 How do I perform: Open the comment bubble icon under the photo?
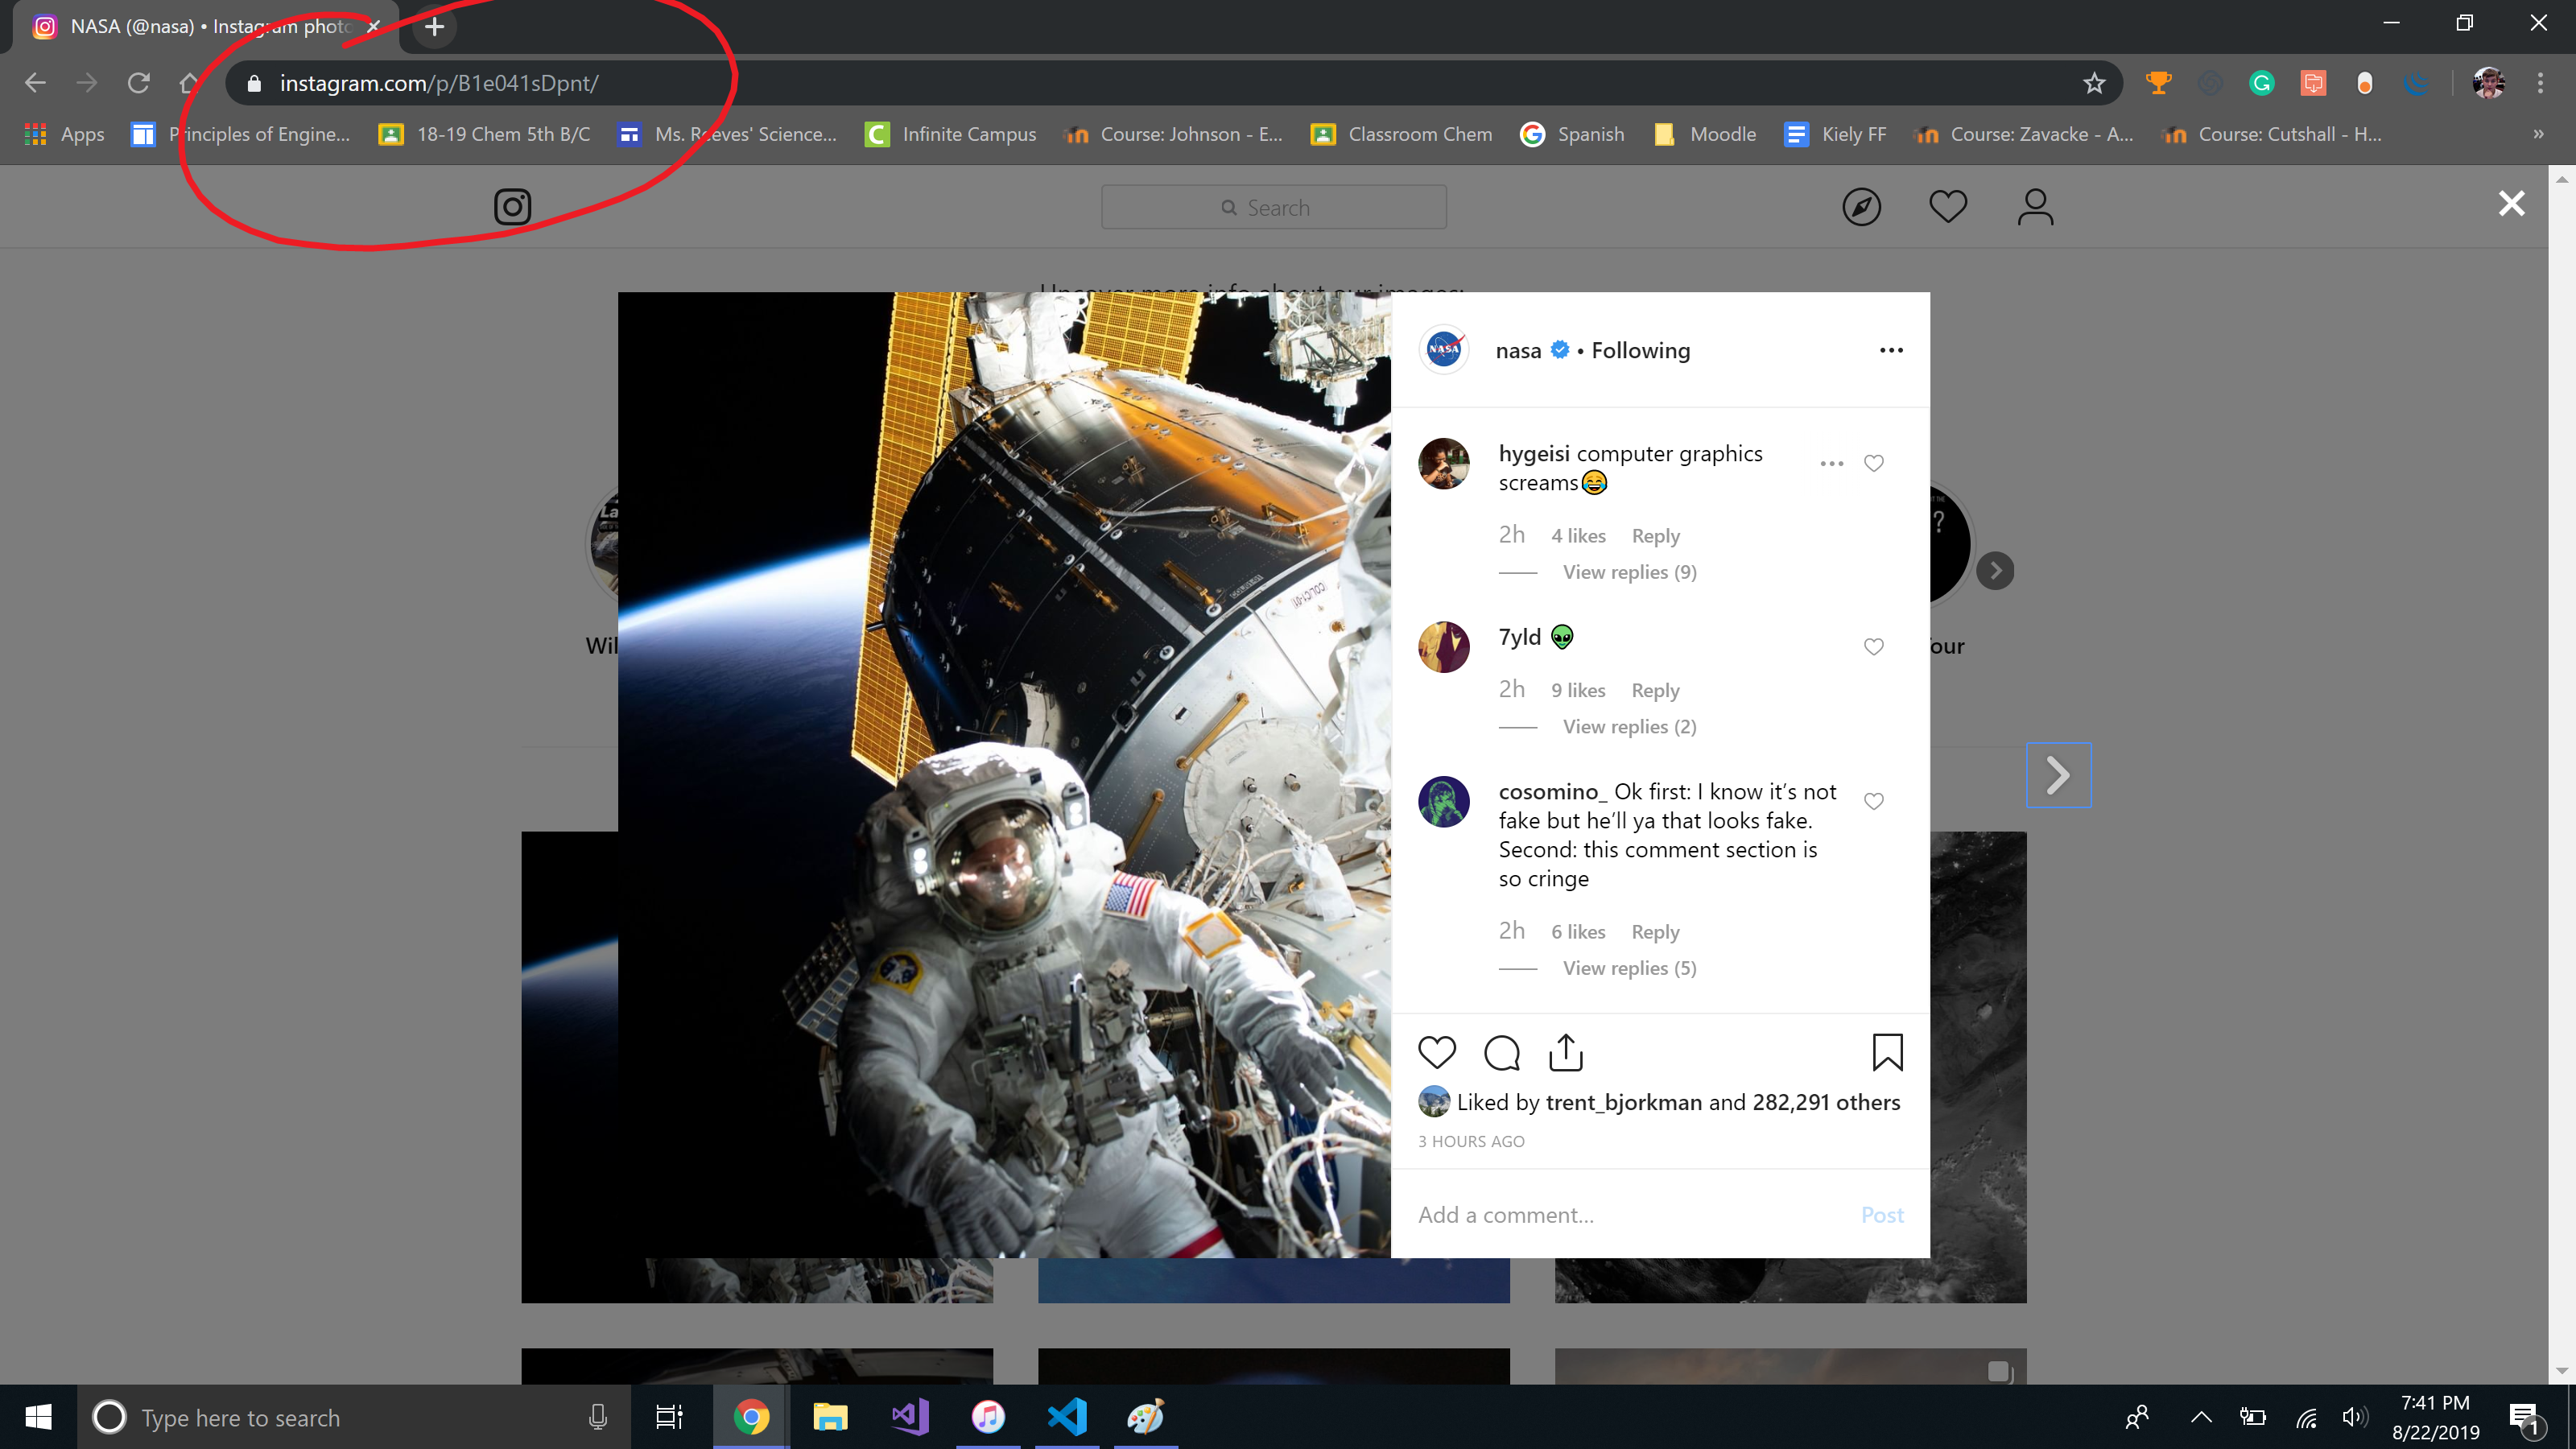[1502, 1052]
